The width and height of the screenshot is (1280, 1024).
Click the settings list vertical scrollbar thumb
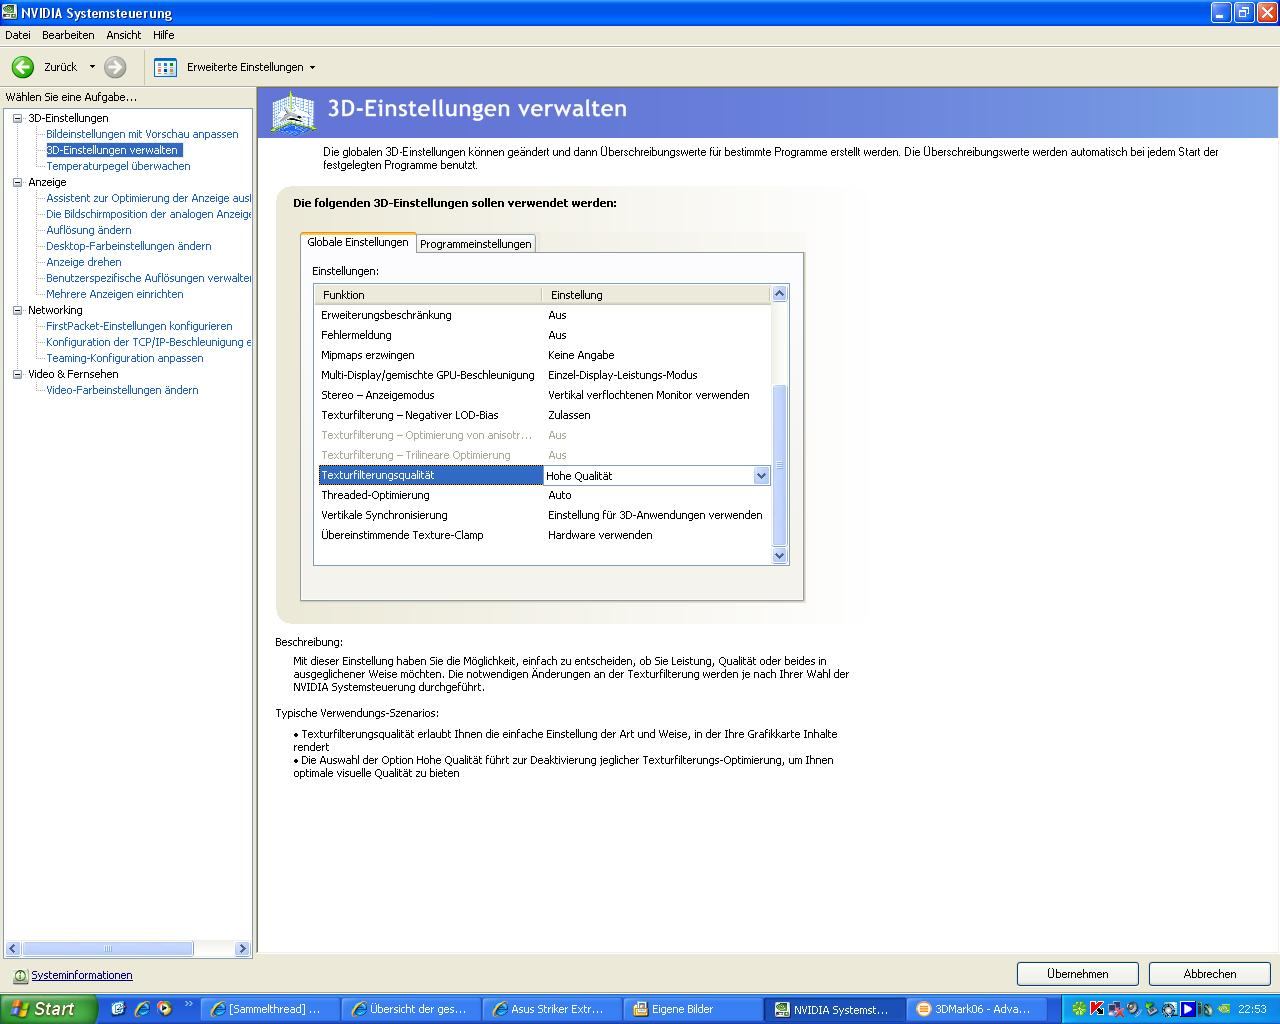coord(780,465)
